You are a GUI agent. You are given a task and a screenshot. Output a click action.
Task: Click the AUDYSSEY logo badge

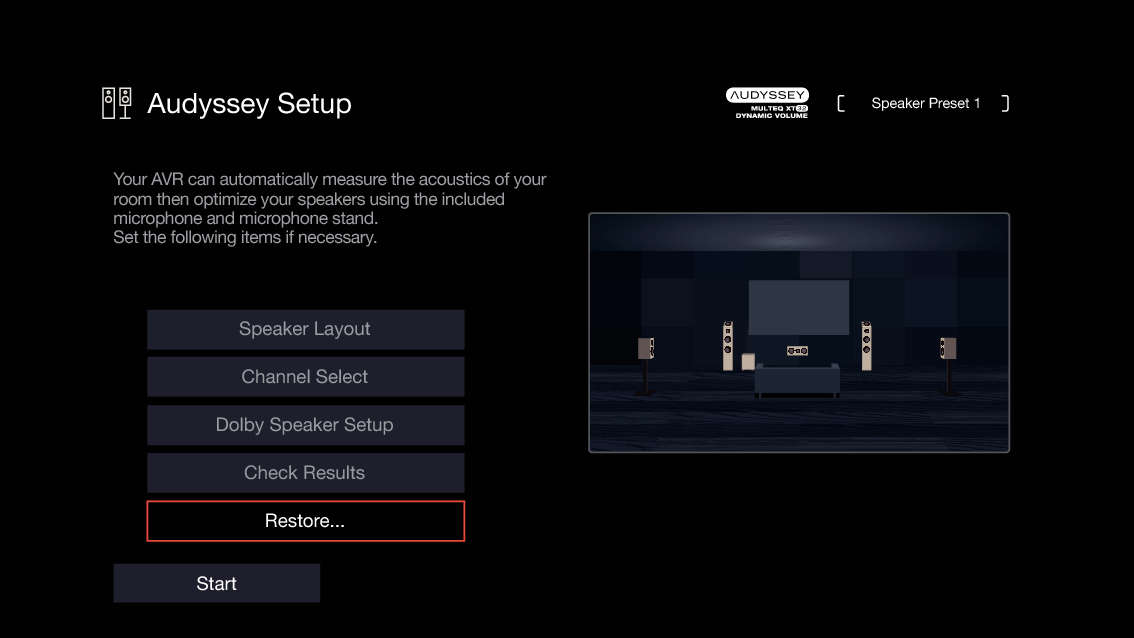click(x=767, y=97)
